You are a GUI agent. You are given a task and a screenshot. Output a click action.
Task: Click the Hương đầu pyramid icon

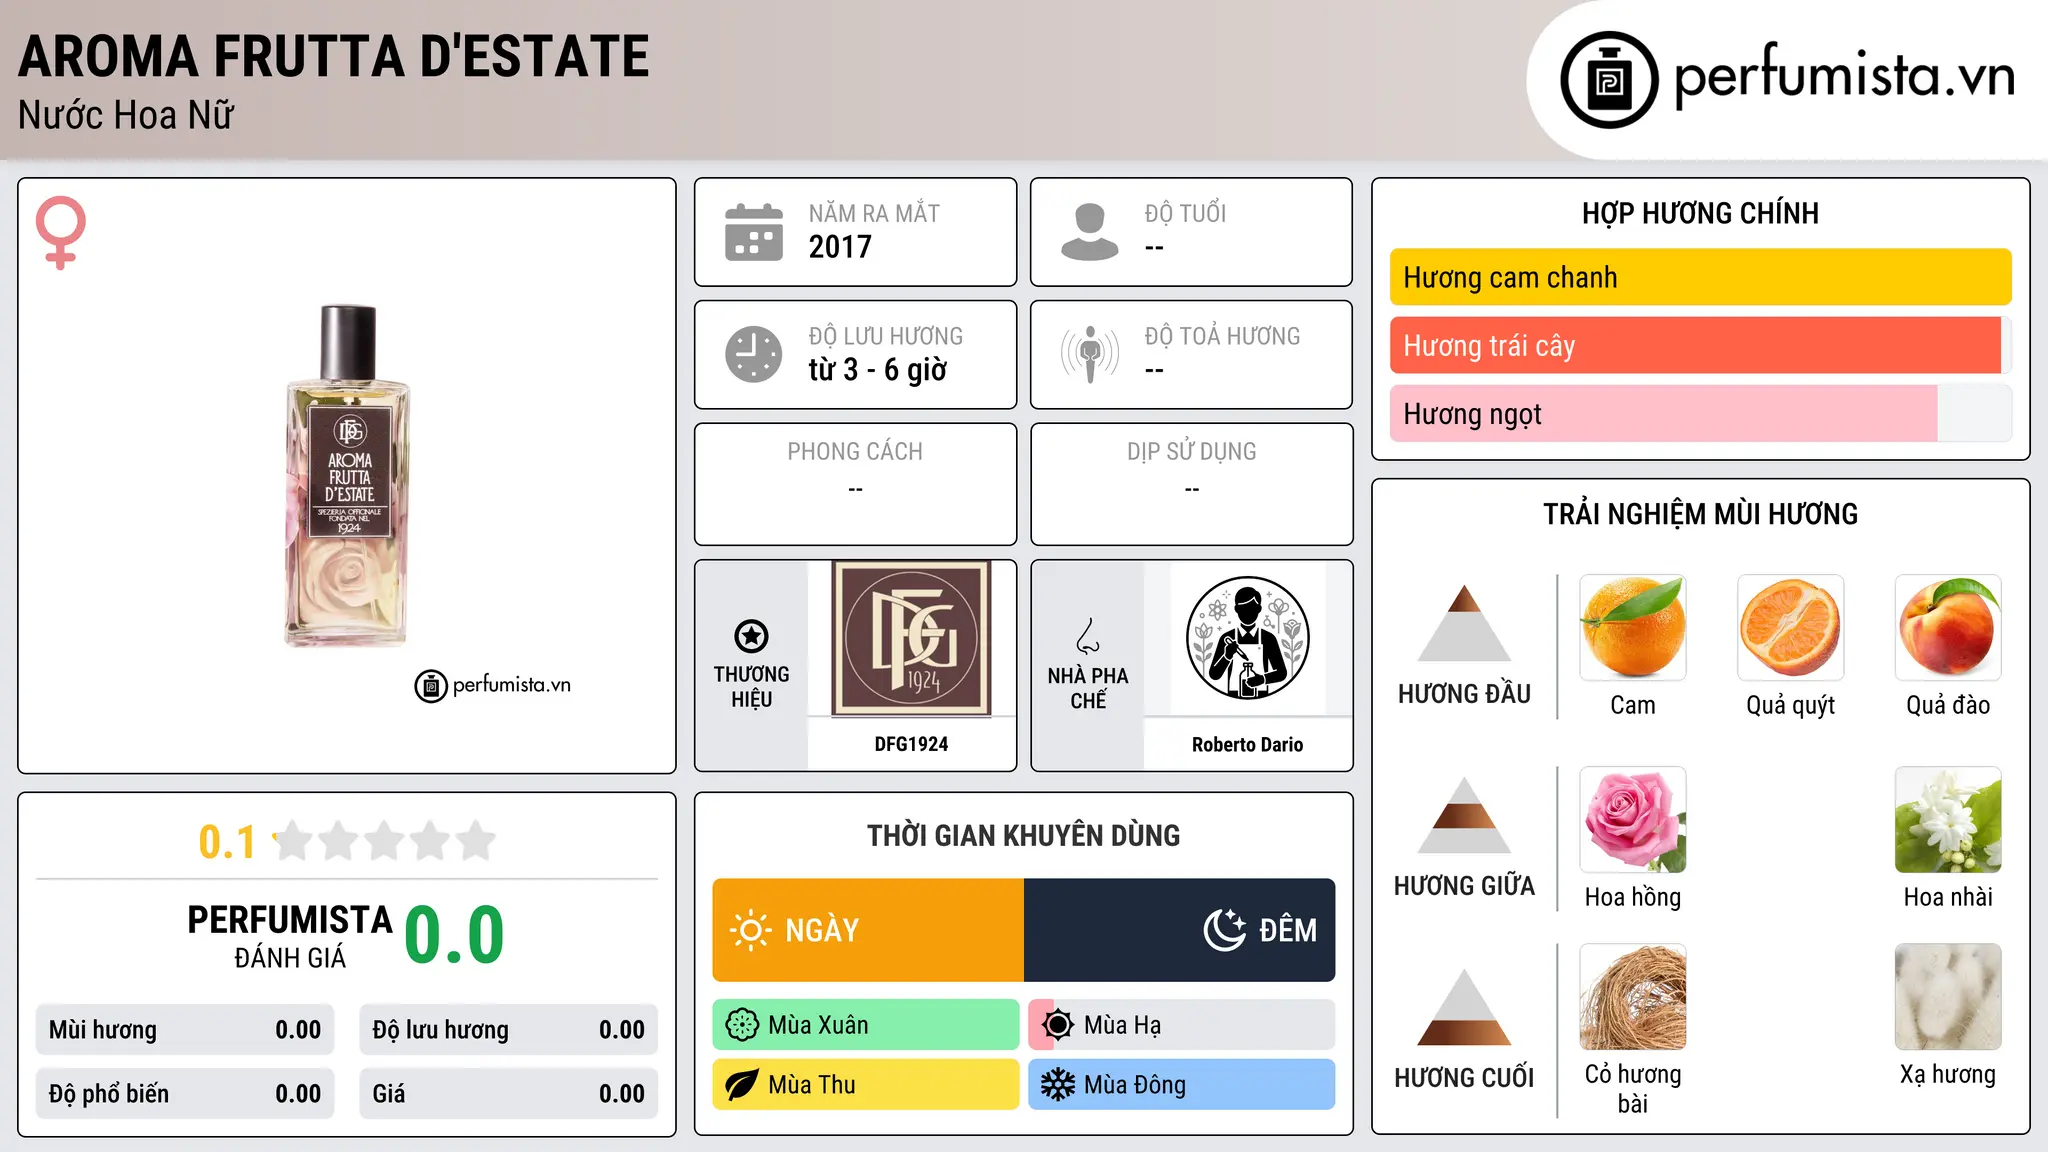1465,623
